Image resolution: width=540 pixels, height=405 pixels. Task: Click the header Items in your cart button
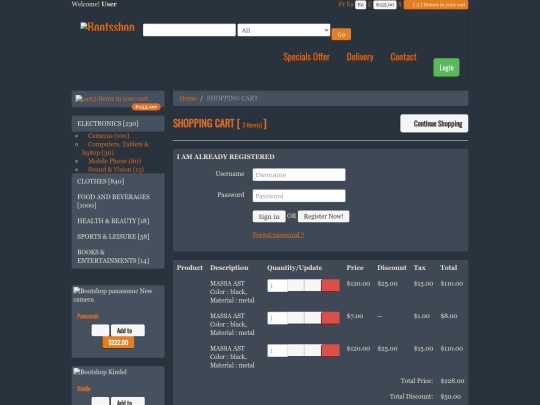click(436, 5)
